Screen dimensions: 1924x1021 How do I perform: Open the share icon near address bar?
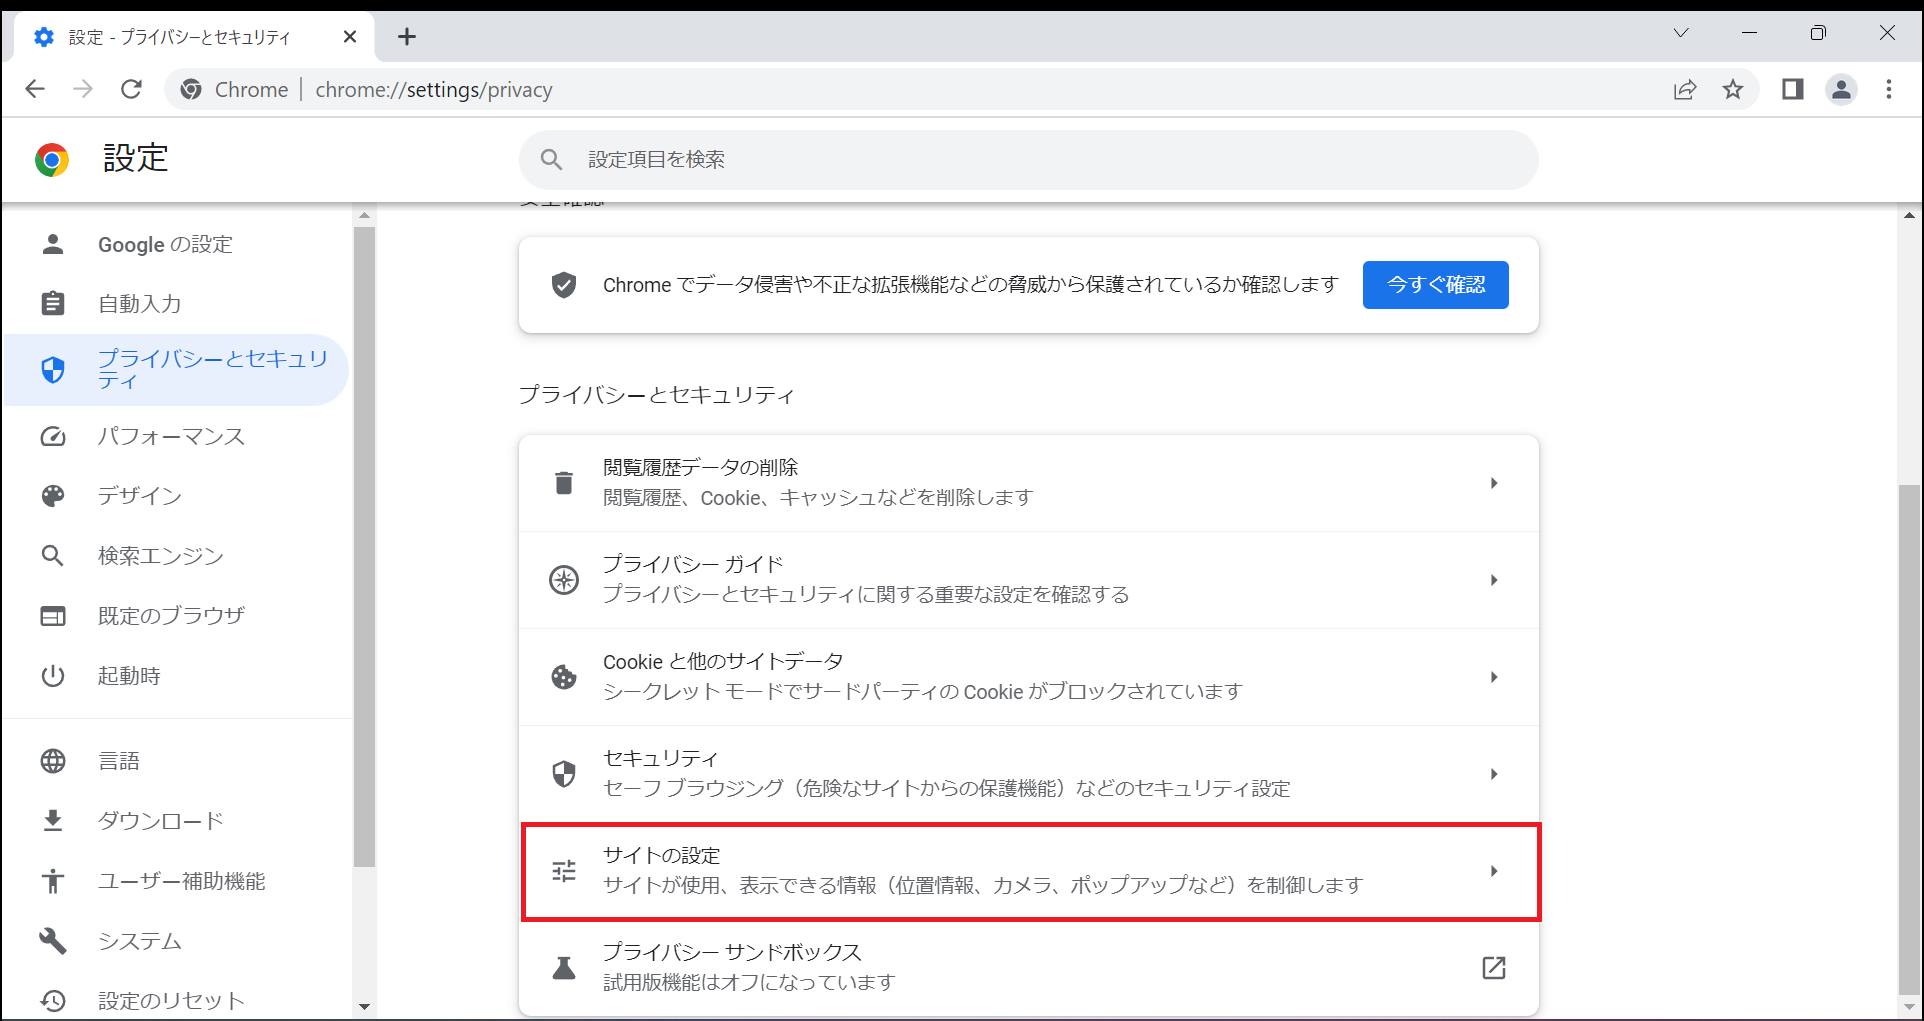pyautogui.click(x=1686, y=89)
